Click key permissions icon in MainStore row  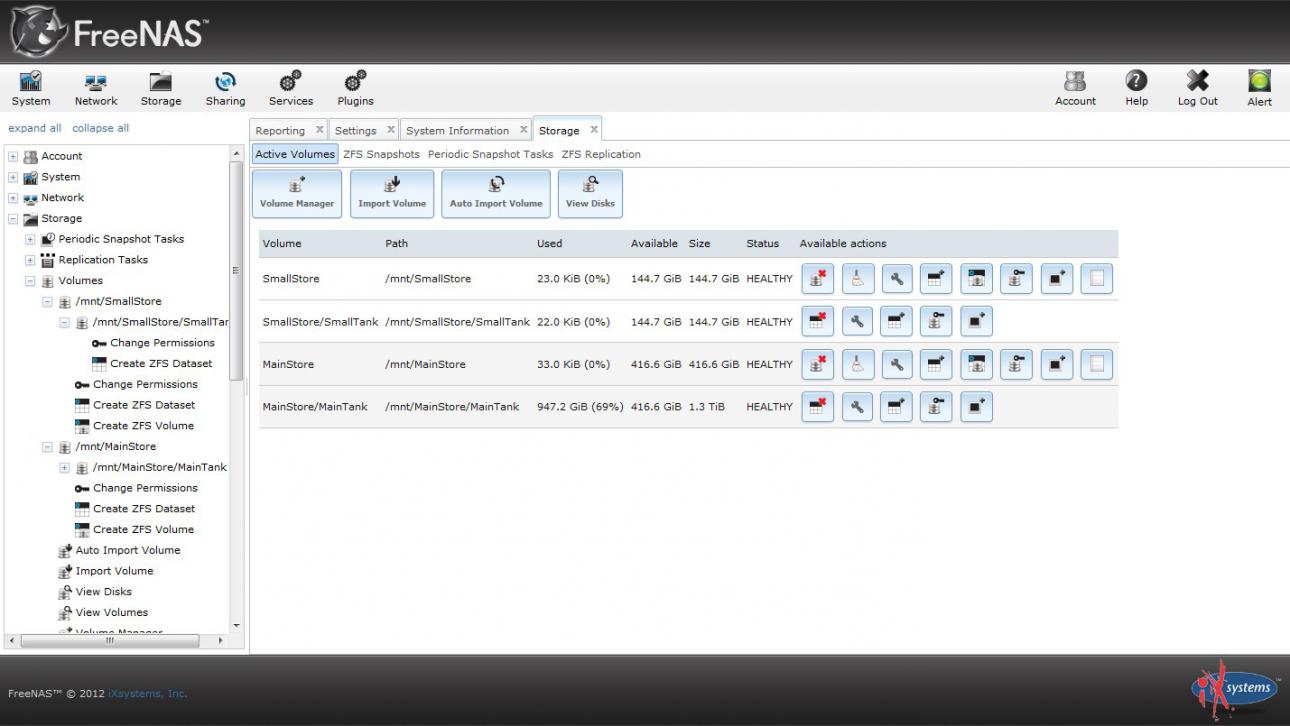(1016, 365)
